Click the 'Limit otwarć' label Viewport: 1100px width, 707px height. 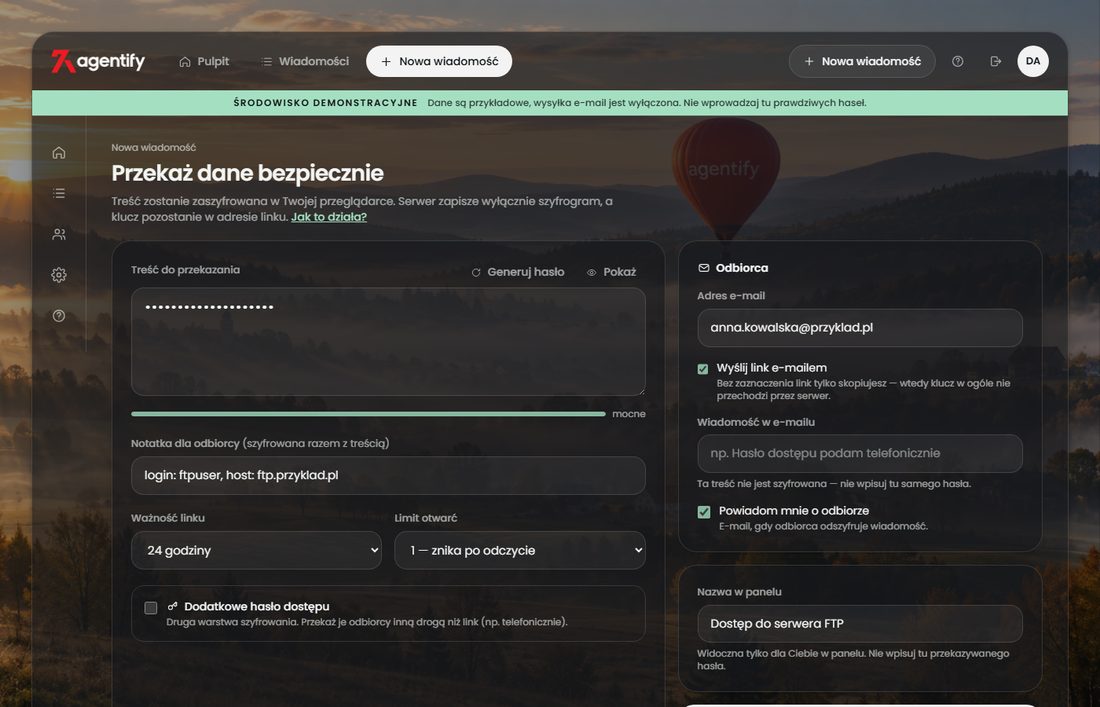tap(425, 518)
